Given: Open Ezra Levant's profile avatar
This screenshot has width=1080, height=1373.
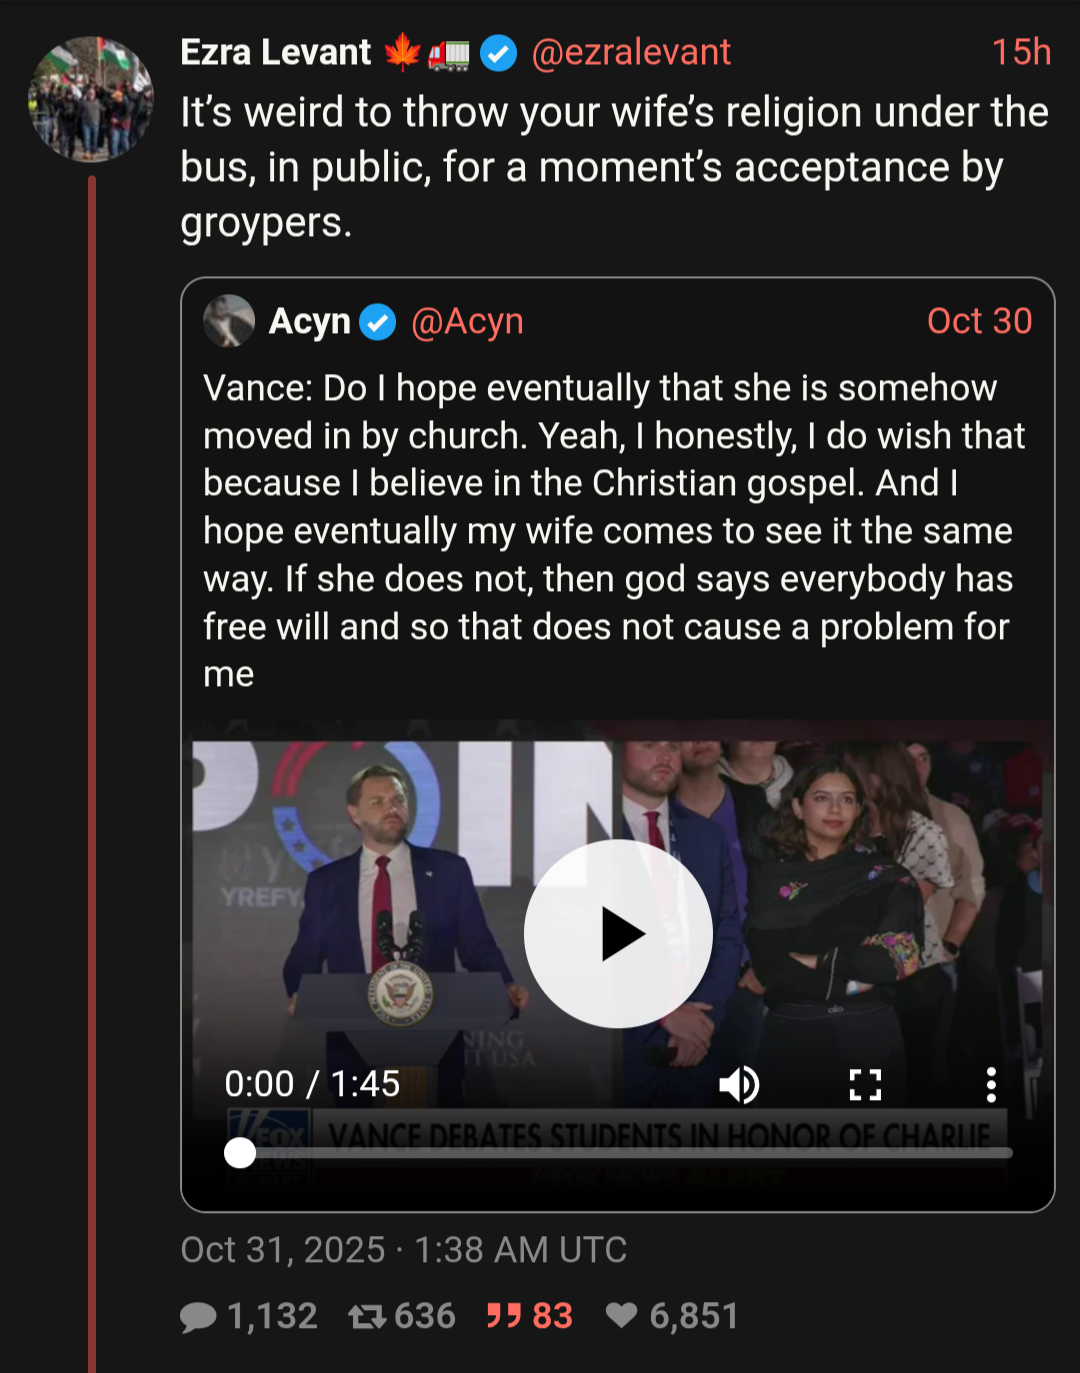Looking at the screenshot, I should (x=91, y=99).
